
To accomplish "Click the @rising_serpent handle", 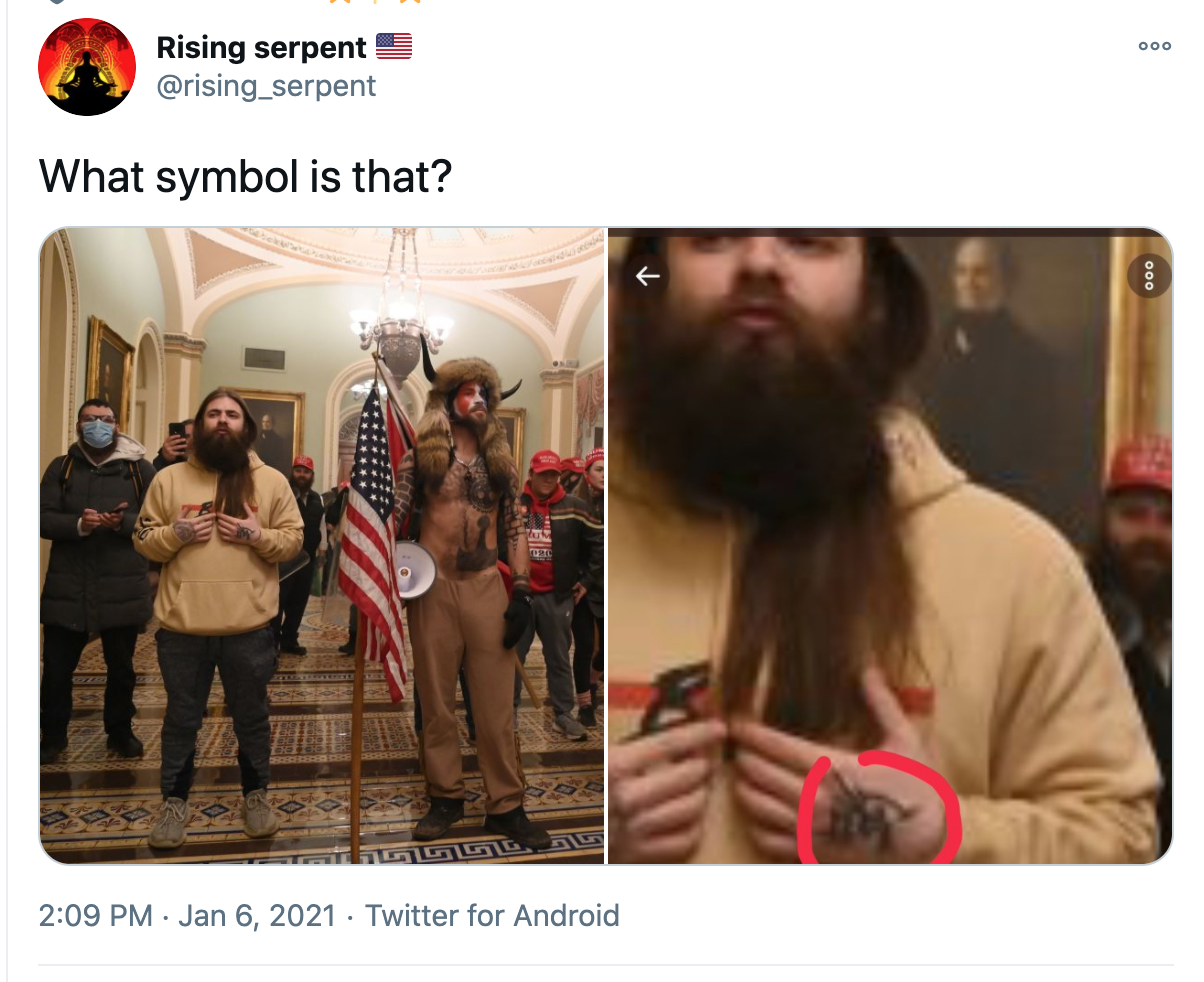I will [x=267, y=86].
